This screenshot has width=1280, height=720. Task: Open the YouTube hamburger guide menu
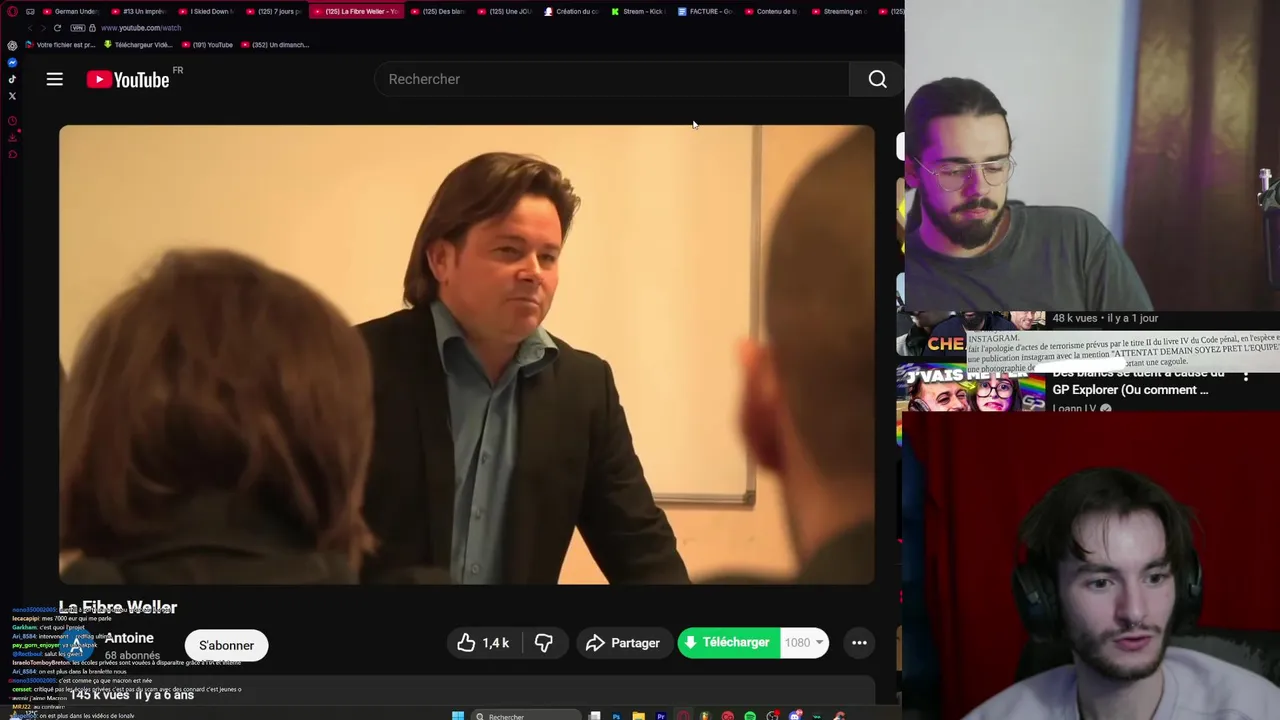tap(55, 79)
